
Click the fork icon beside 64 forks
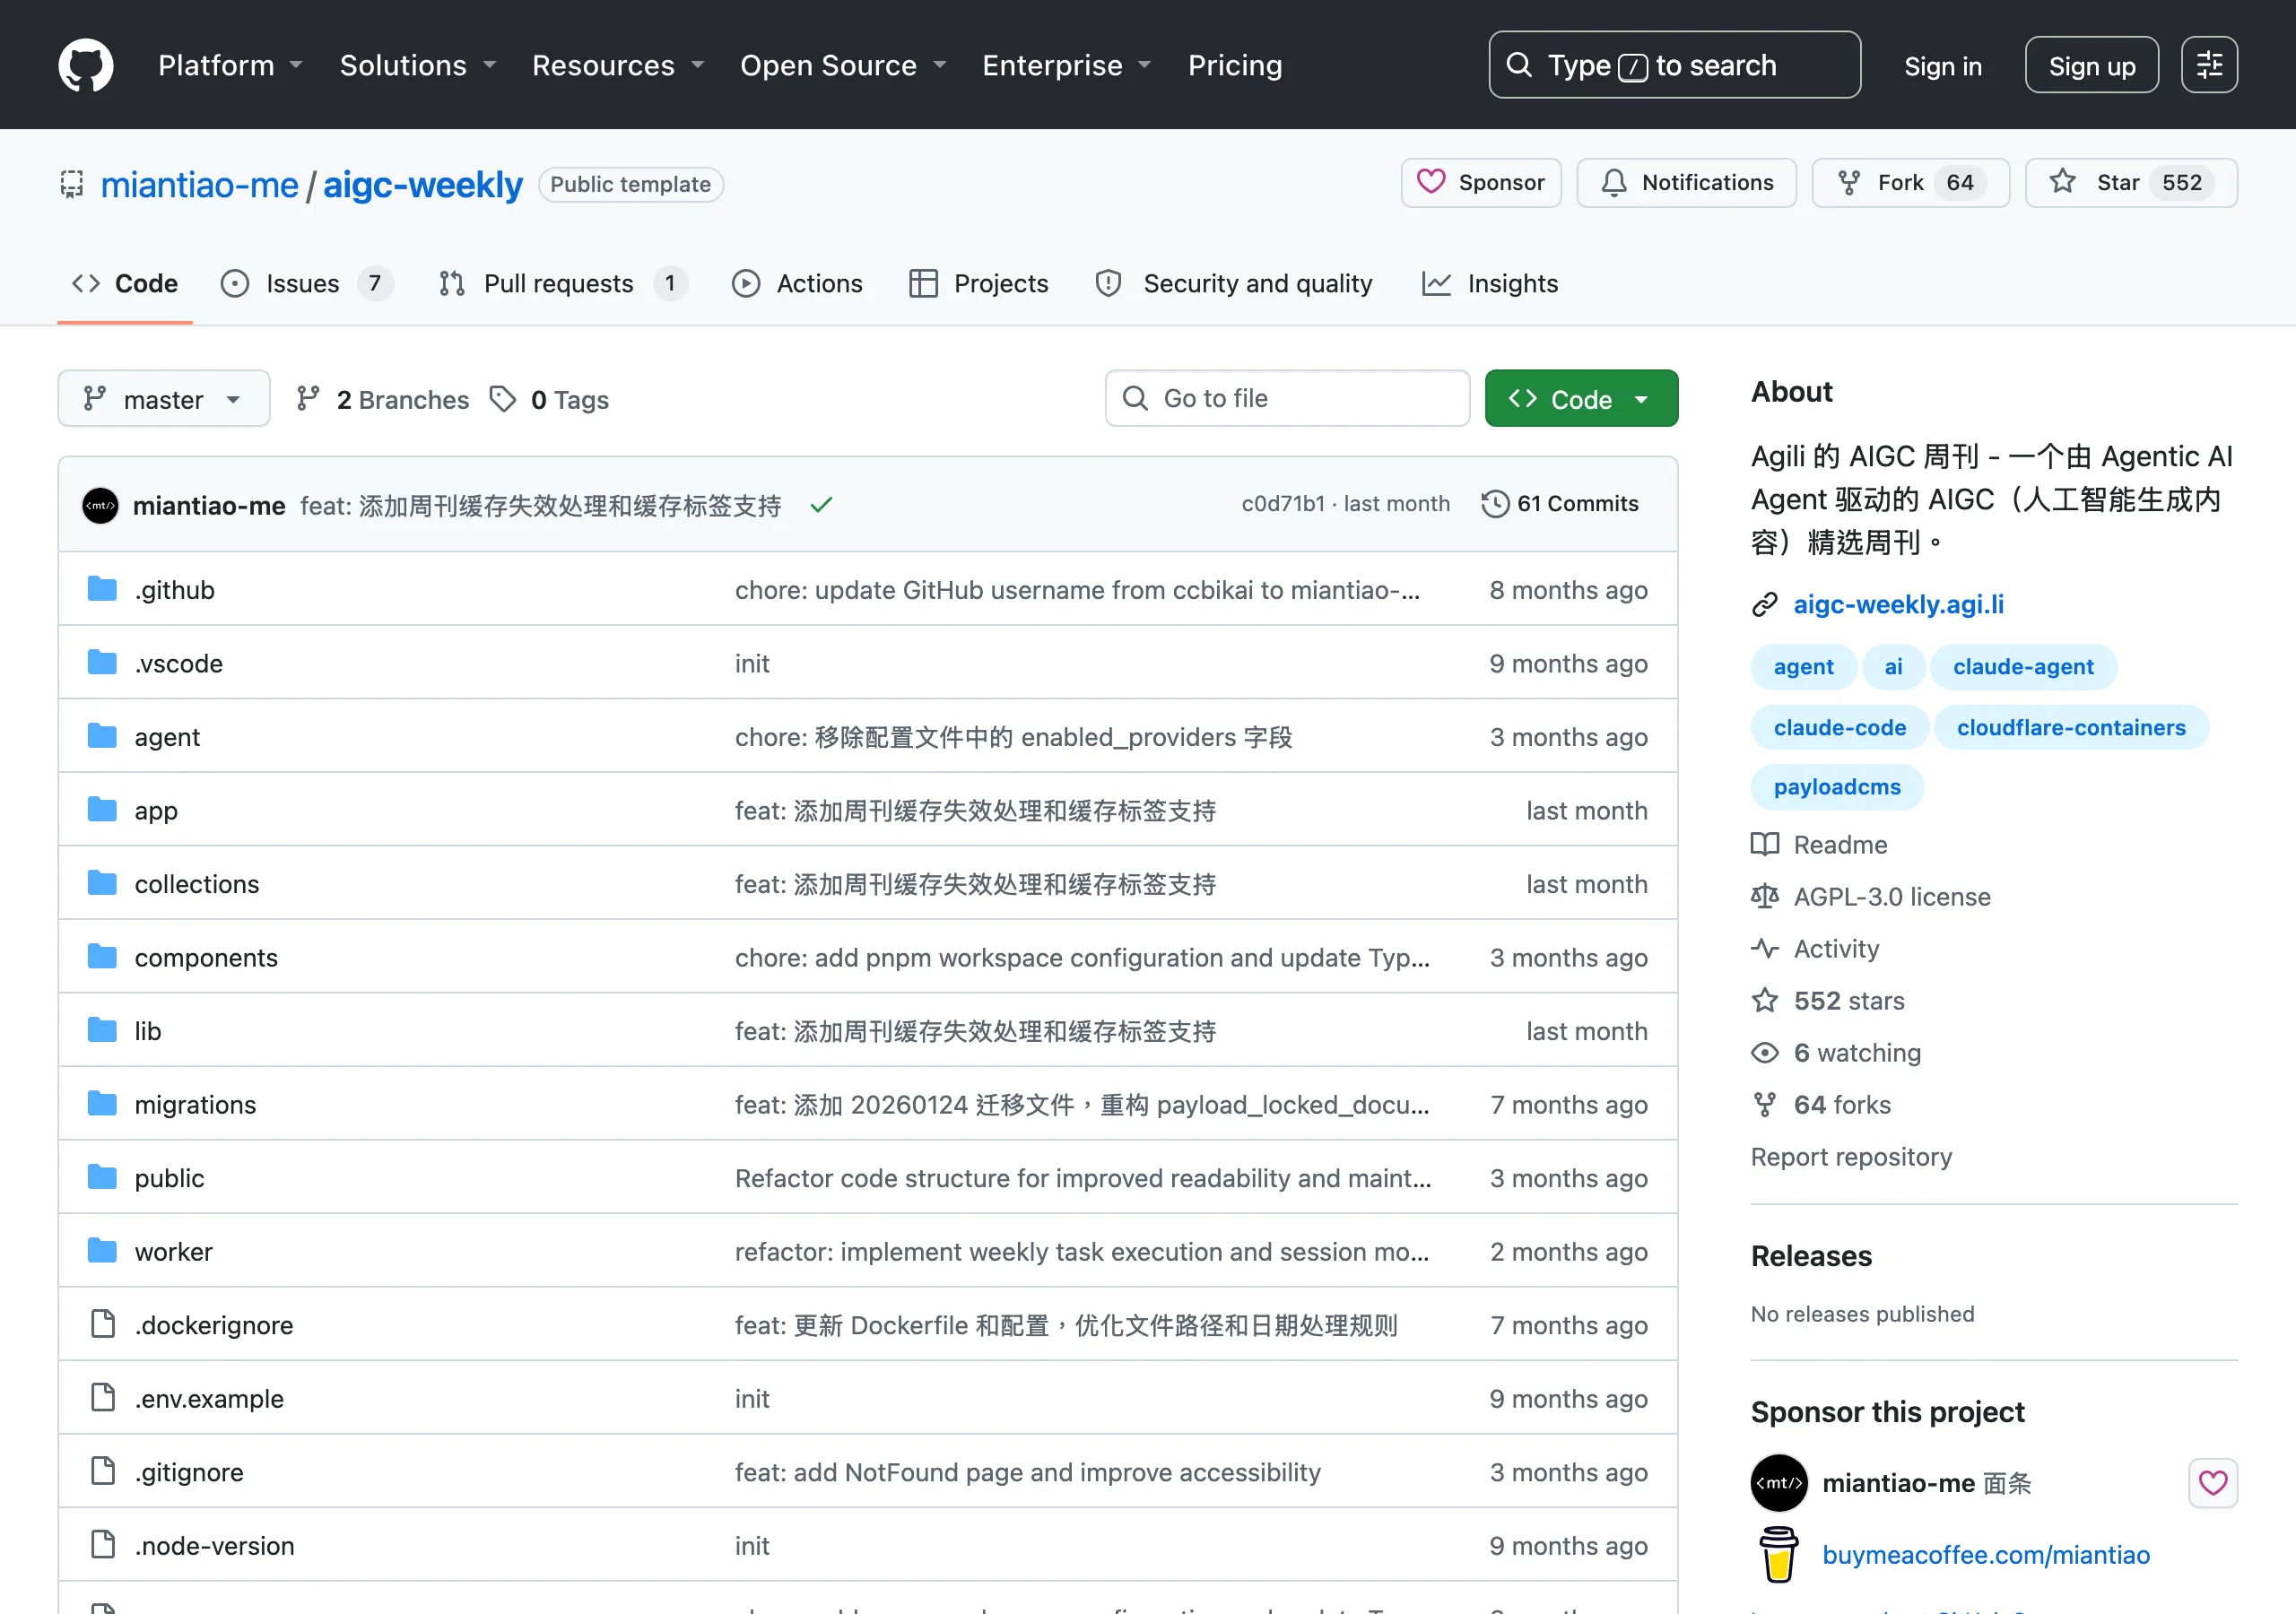click(x=1765, y=1104)
